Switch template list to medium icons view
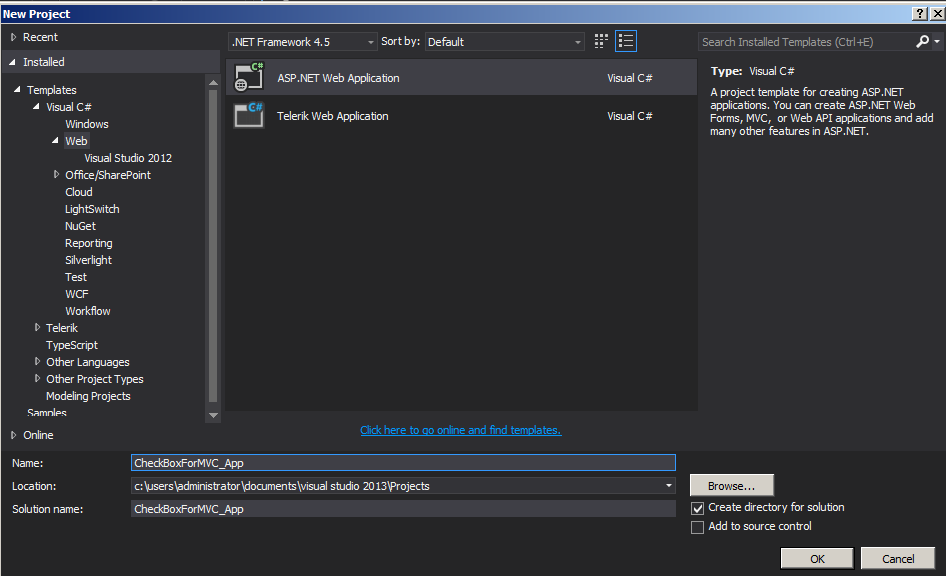 tap(600, 40)
